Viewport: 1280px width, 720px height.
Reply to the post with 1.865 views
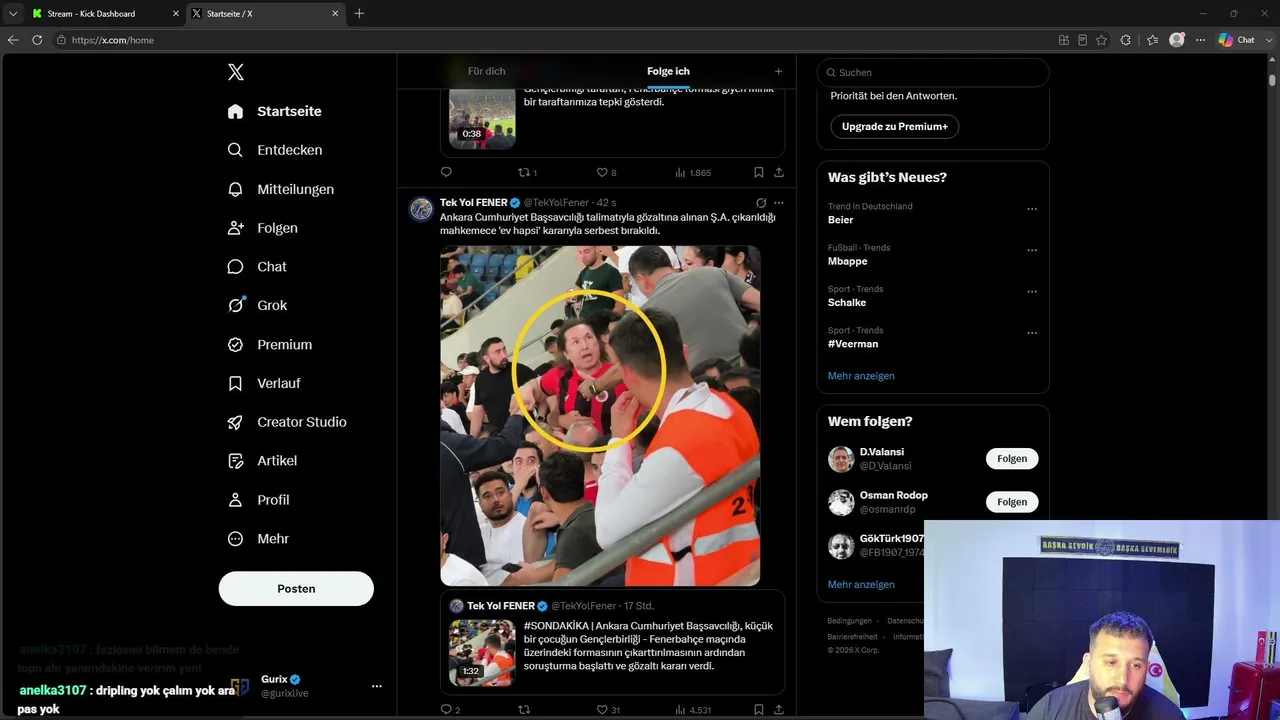tap(446, 172)
